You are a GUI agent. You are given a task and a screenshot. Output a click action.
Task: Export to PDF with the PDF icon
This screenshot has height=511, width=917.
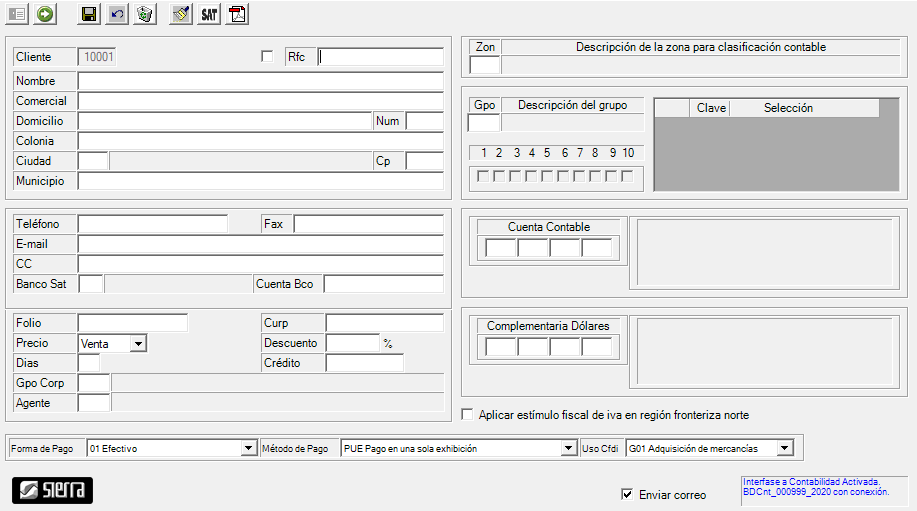point(237,14)
